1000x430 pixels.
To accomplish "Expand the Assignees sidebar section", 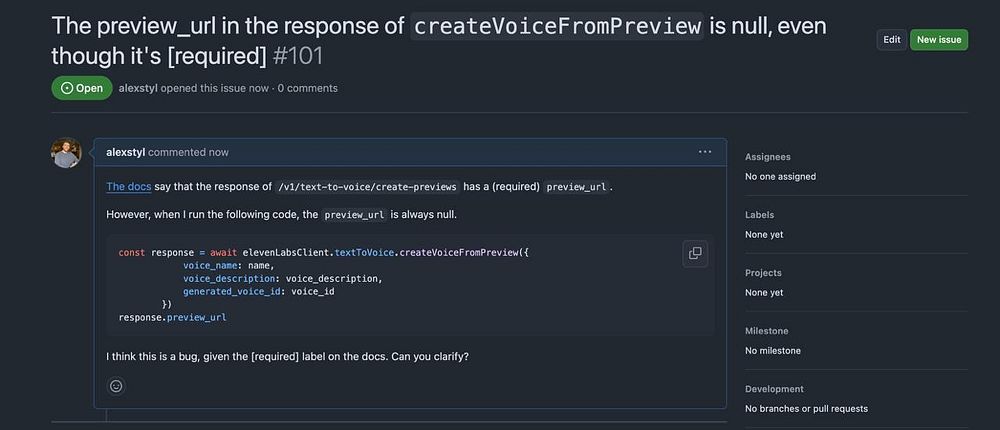I will pyautogui.click(x=767, y=157).
